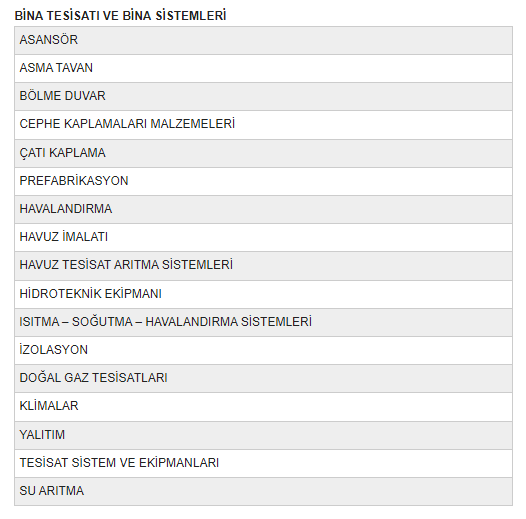Click the HAVUZ İMALATI row

(263, 238)
